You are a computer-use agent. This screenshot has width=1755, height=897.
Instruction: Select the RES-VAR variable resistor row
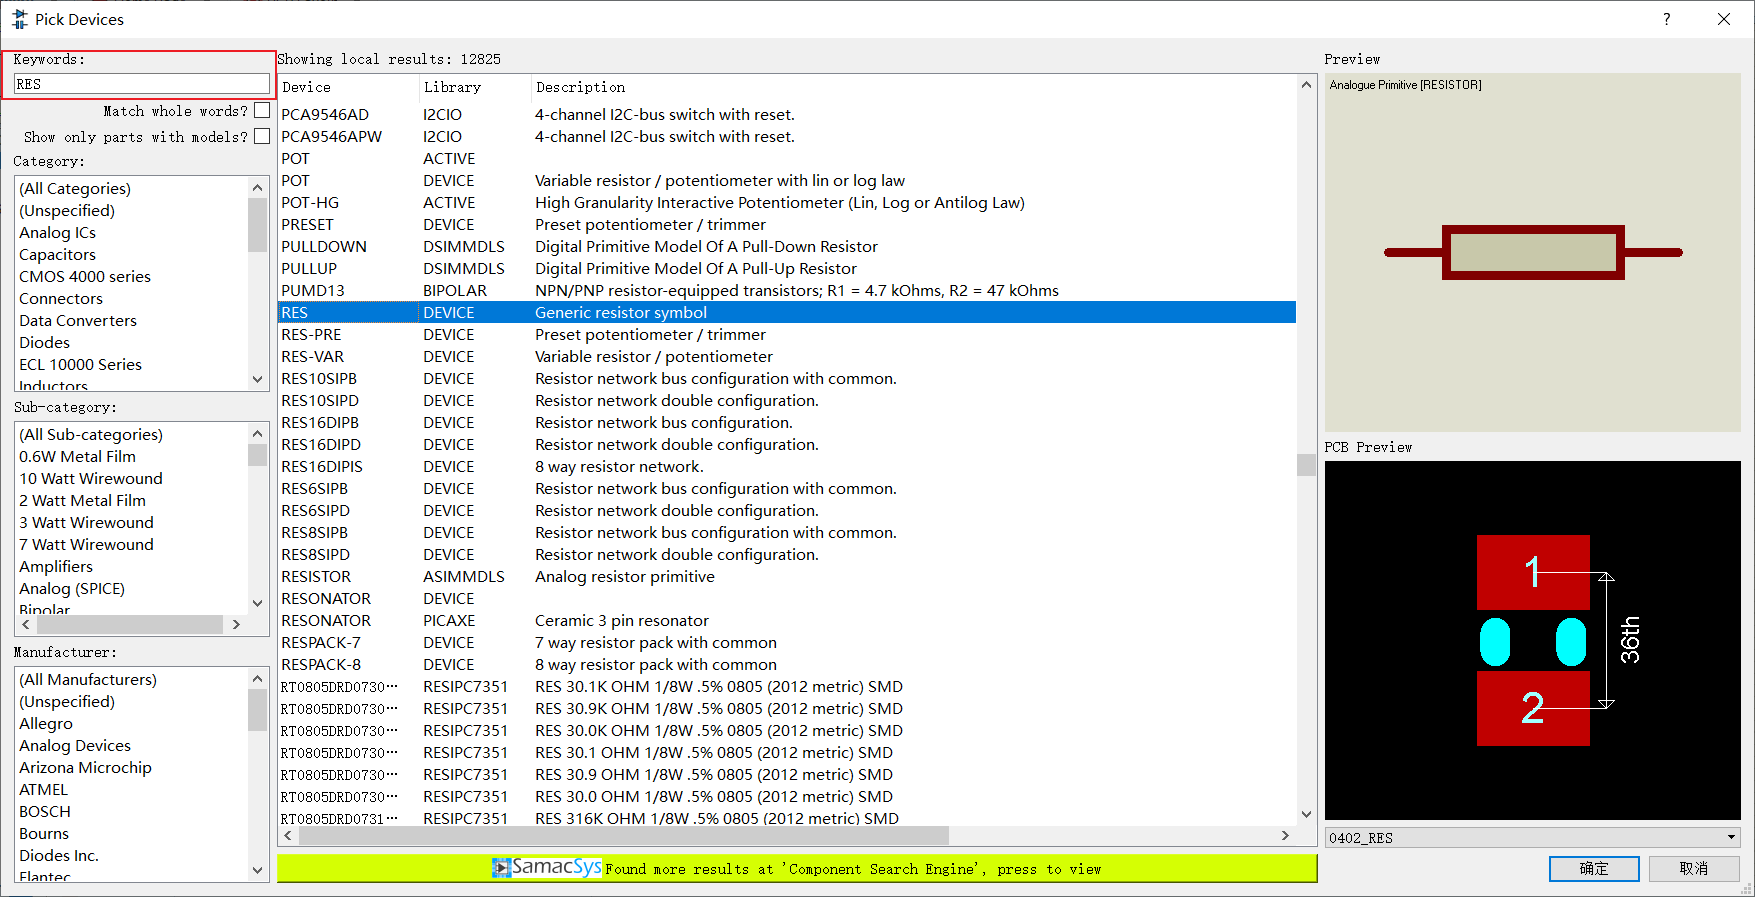coord(787,356)
